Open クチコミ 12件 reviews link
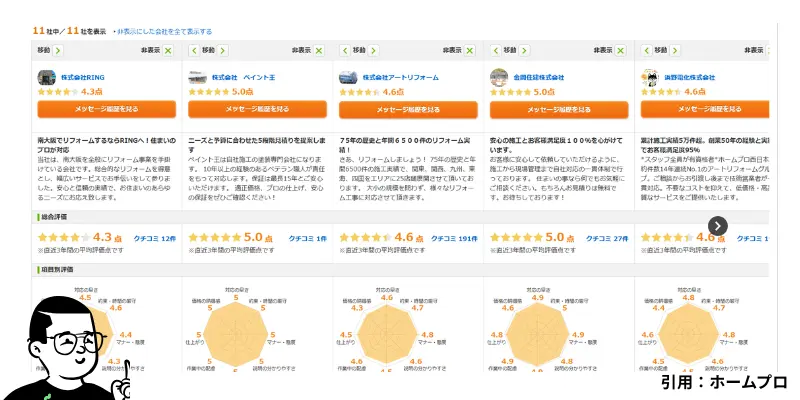Viewport: 800px width, 400px height. (x=155, y=238)
